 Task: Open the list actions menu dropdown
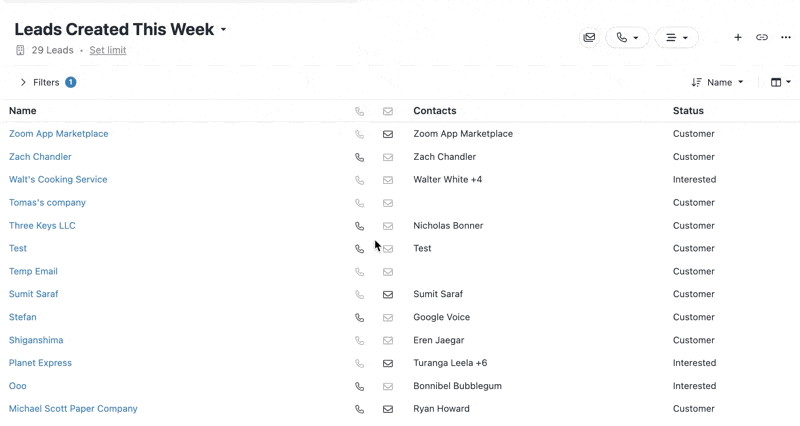click(677, 37)
